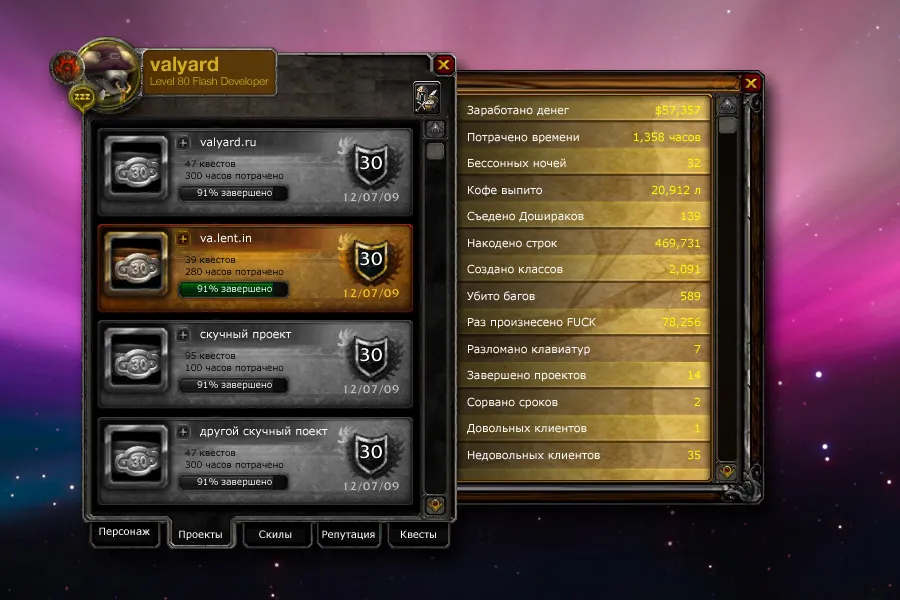Click the red faction emblem beside the portrait
The height and width of the screenshot is (600, 900).
[x=66, y=67]
